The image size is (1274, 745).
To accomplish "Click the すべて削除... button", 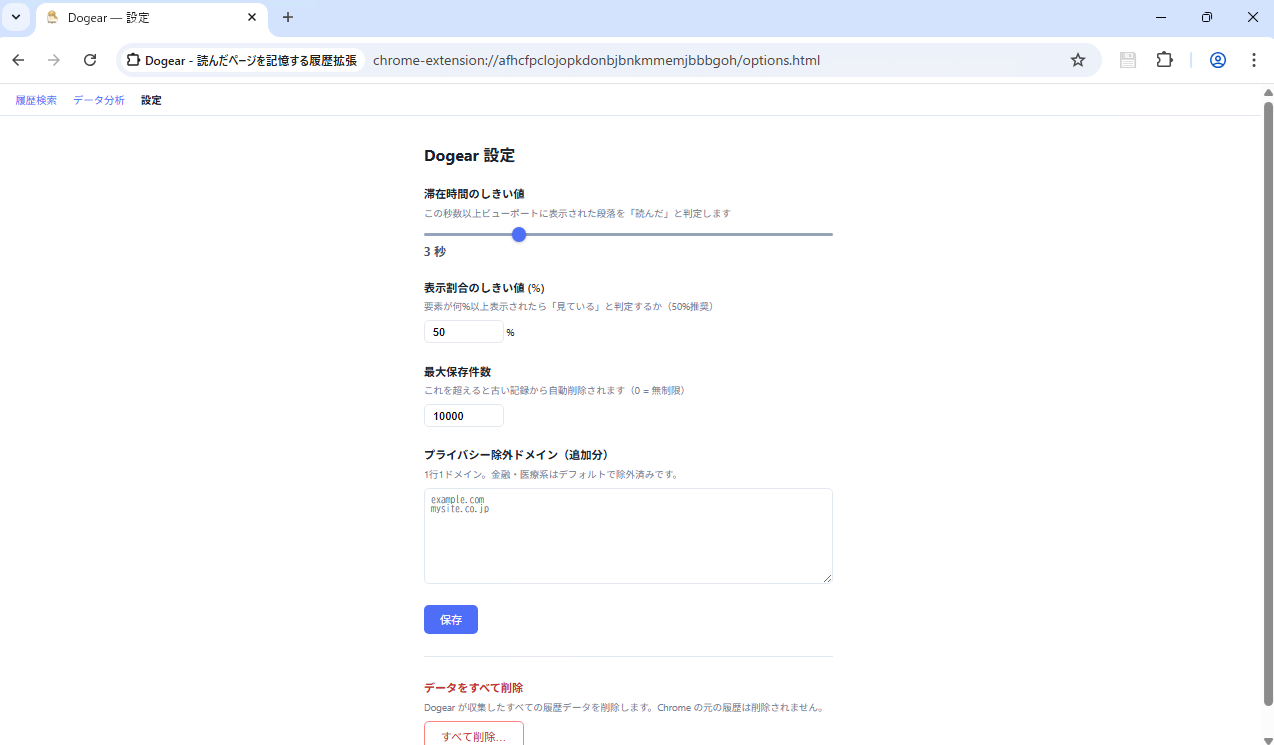I will click(x=474, y=735).
